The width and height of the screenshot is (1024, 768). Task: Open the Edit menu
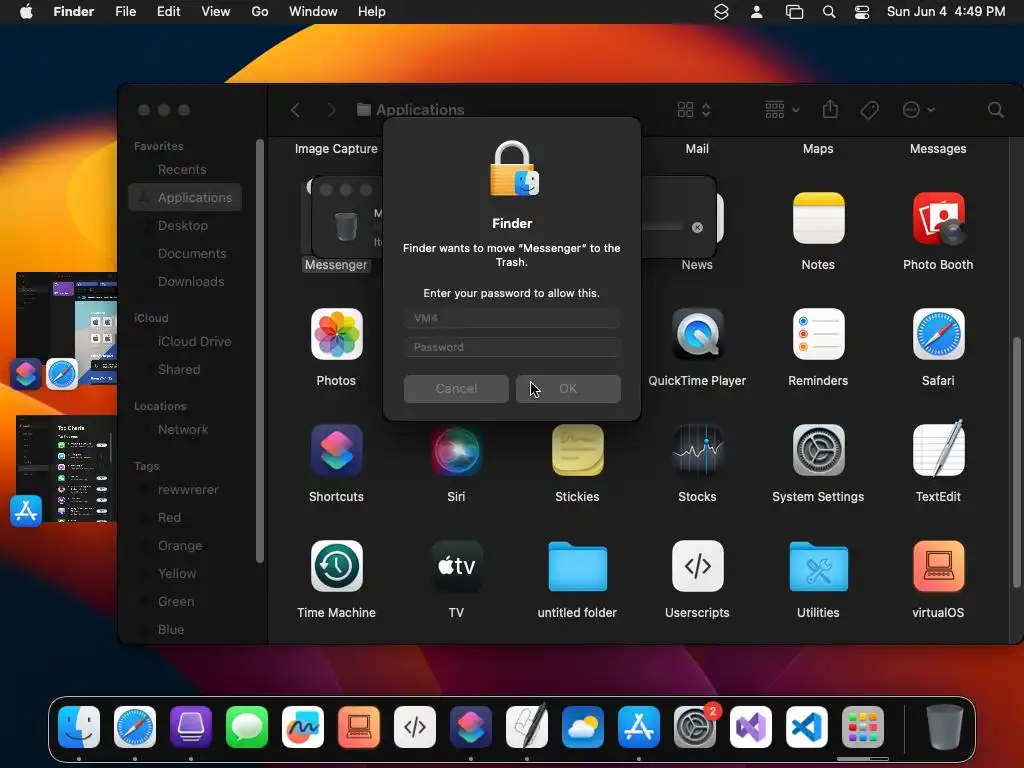[x=168, y=11]
